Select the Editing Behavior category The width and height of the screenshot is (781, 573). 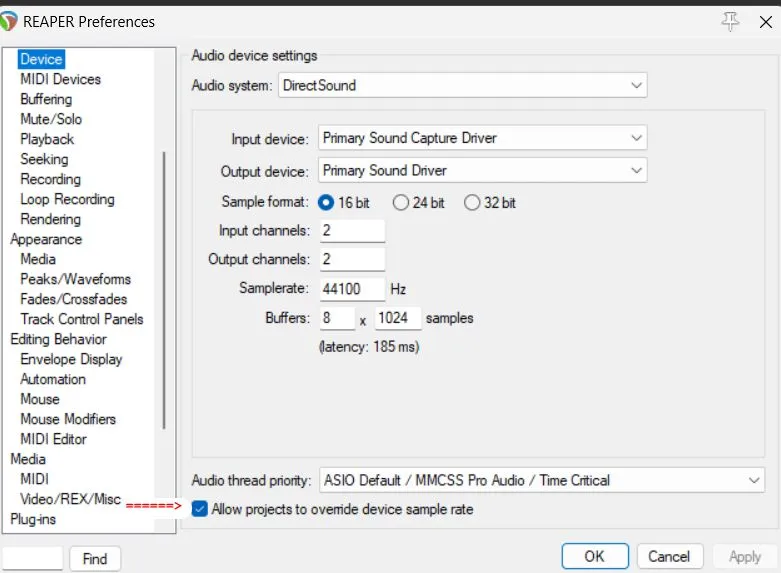click(58, 339)
